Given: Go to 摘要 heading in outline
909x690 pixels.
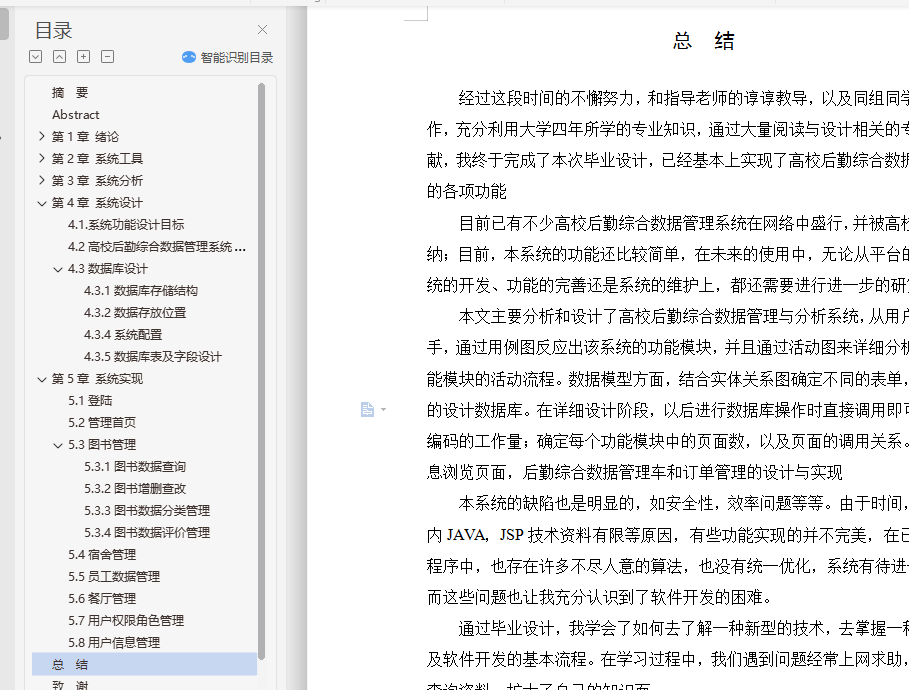Looking at the screenshot, I should pyautogui.click(x=70, y=93).
